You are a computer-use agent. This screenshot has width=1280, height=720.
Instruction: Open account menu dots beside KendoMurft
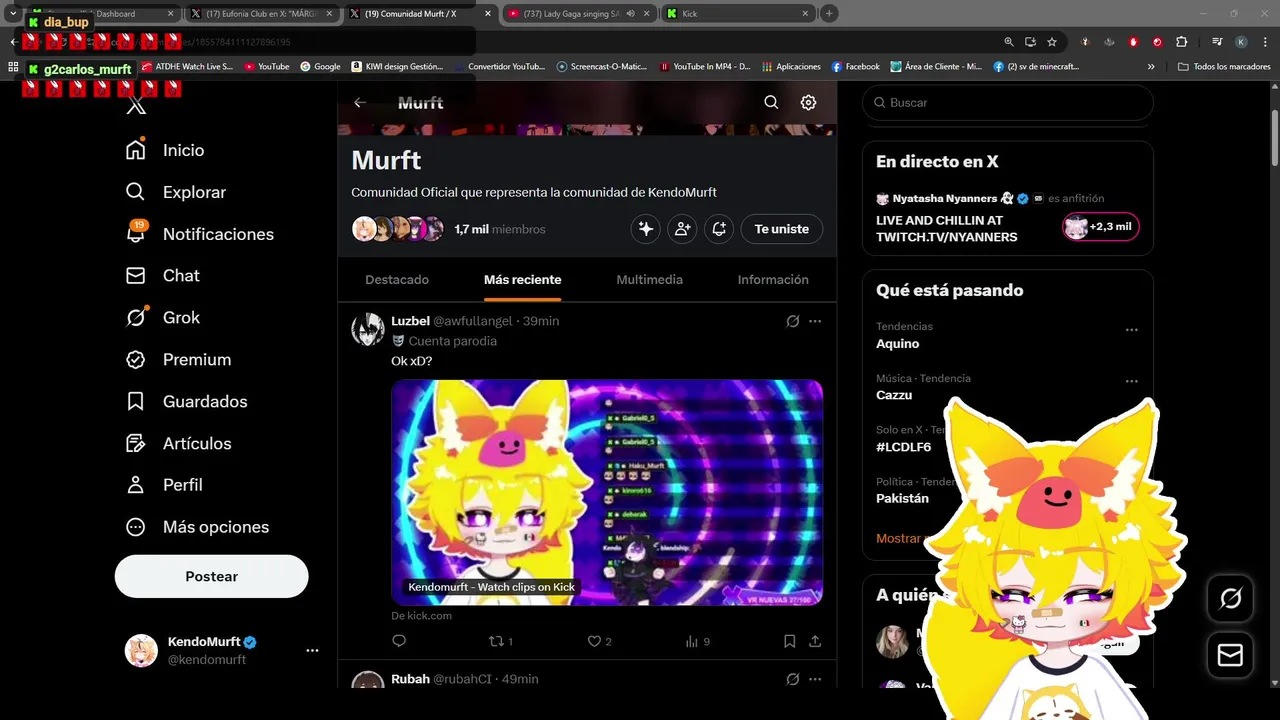coord(312,650)
